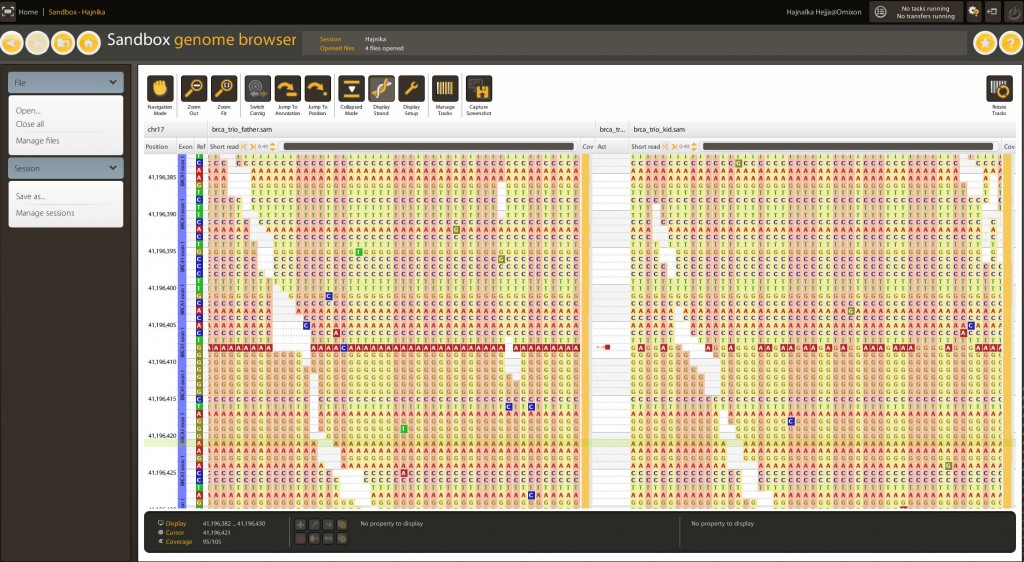The height and width of the screenshot is (562, 1024).
Task: Click the Zoom Out magnifier
Action: [194, 89]
